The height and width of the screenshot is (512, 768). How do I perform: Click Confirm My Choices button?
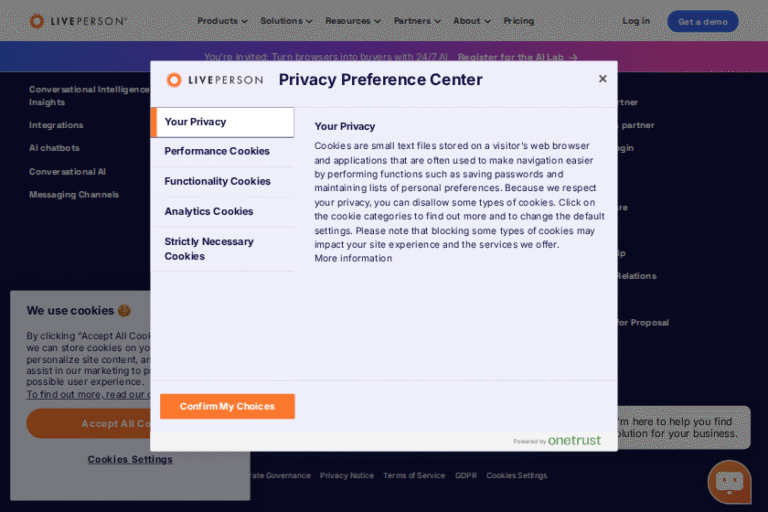point(227,406)
